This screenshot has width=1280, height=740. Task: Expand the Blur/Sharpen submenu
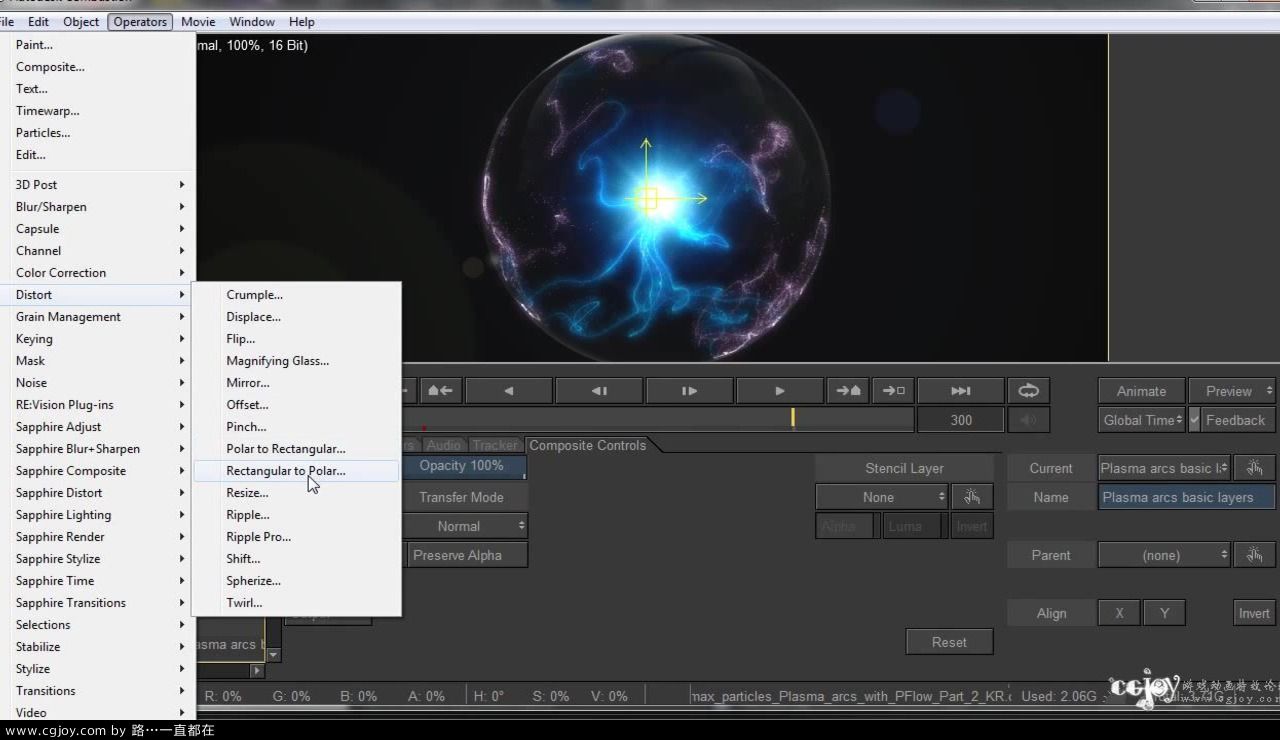pos(98,207)
